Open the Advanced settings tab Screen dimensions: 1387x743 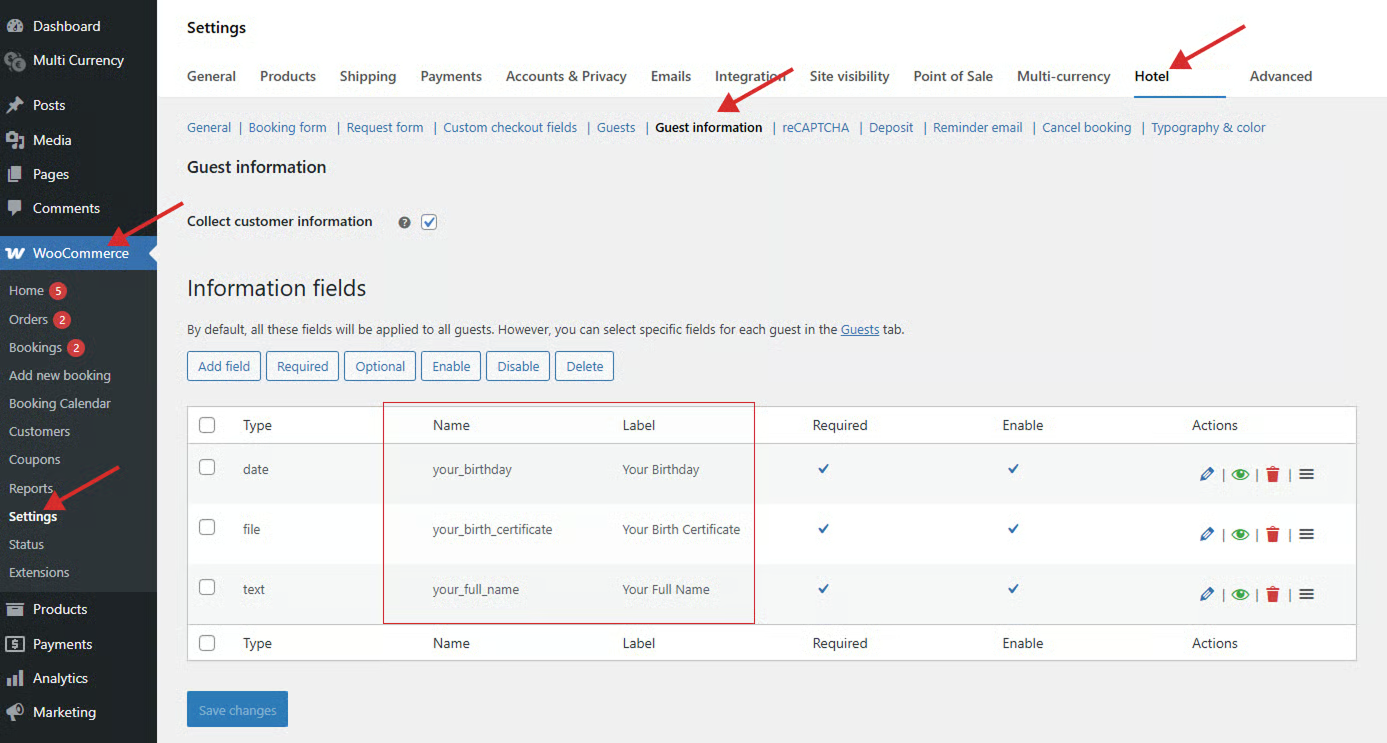coord(1280,76)
